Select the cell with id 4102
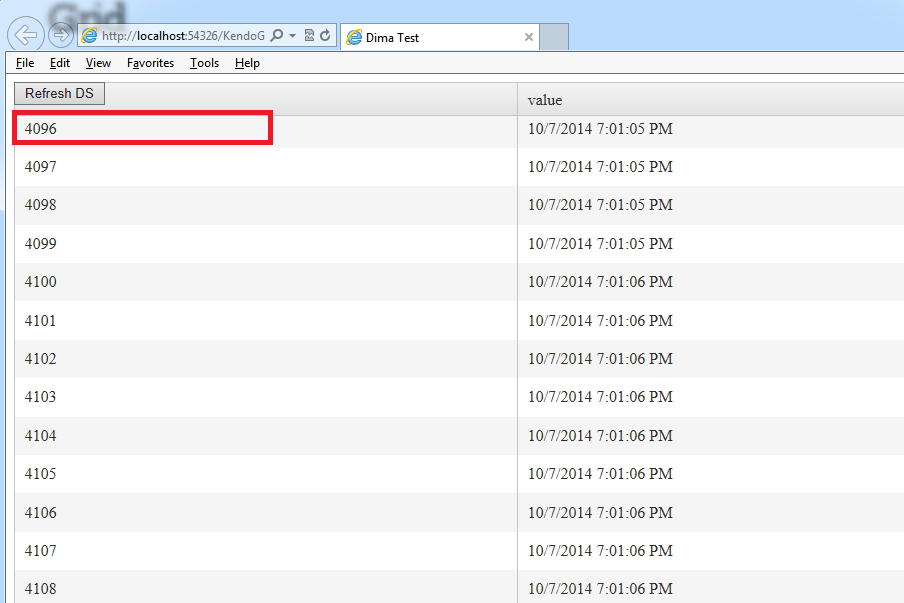The height and width of the screenshot is (603, 904). tap(266, 359)
